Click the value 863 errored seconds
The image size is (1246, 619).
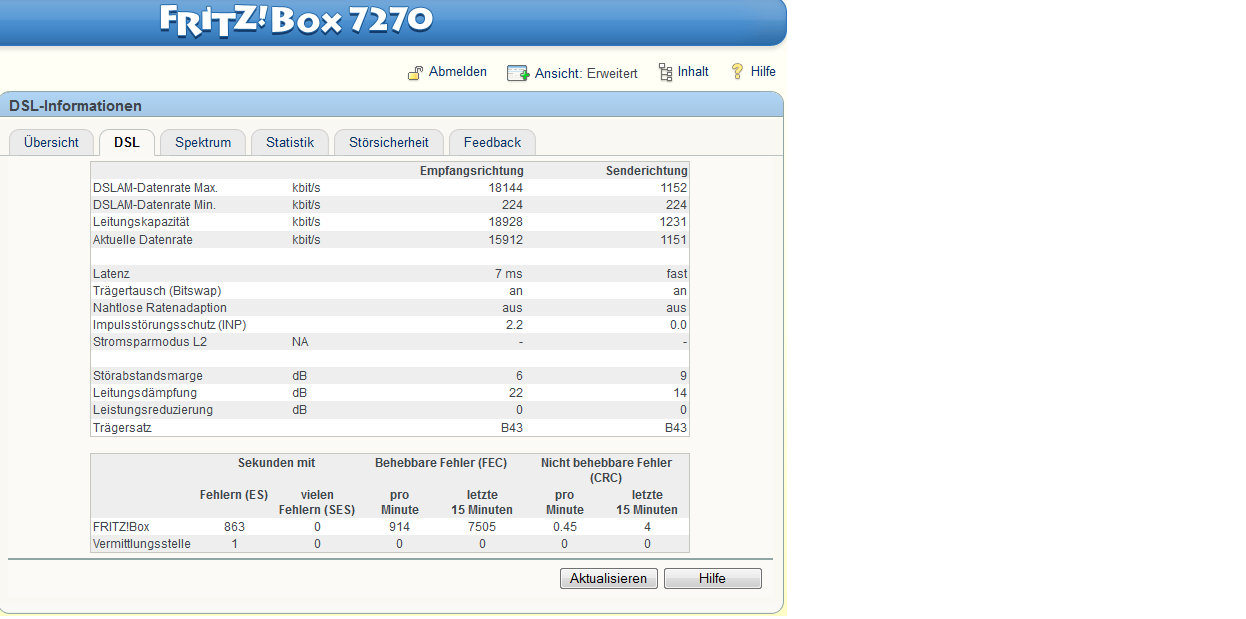(234, 527)
